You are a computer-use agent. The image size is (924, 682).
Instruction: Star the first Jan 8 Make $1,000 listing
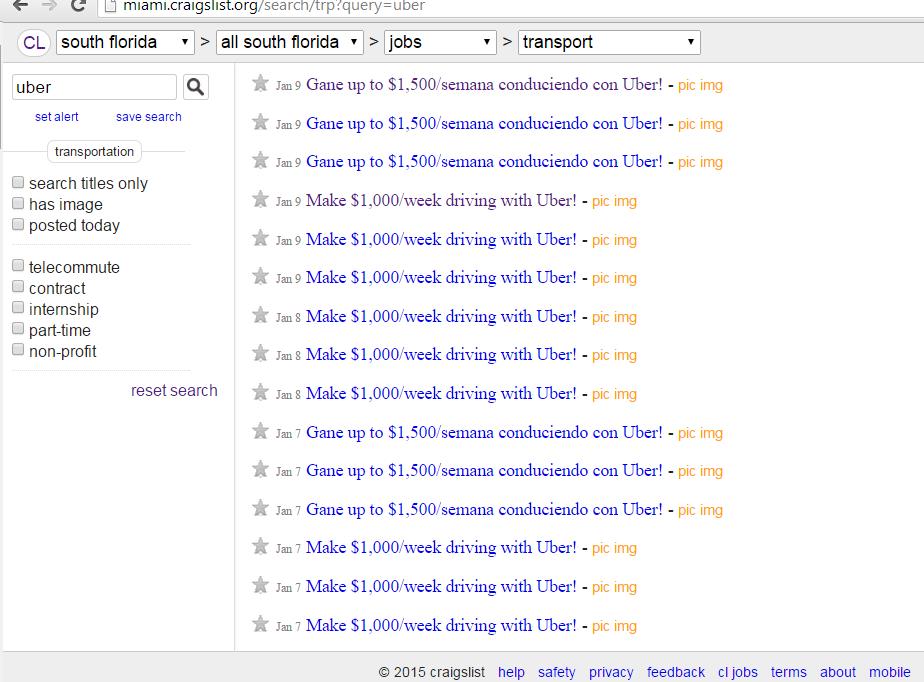pos(260,315)
